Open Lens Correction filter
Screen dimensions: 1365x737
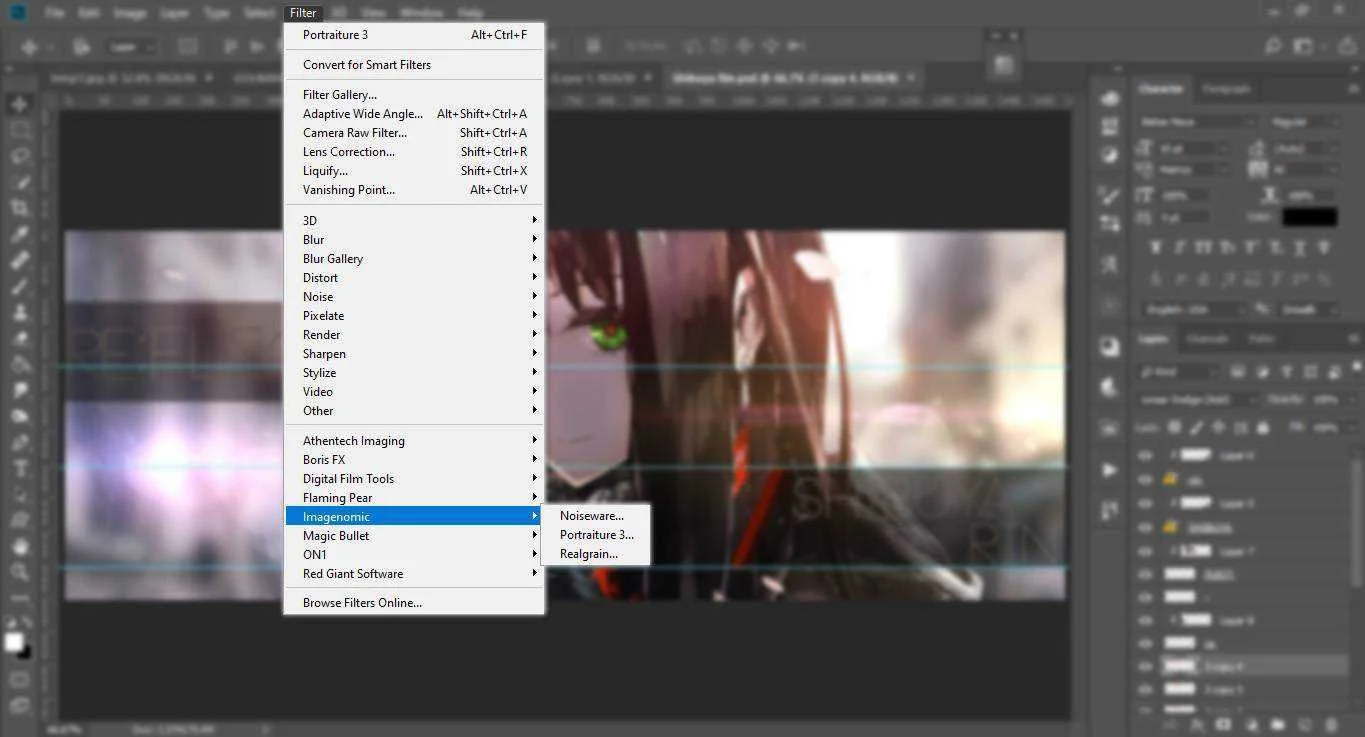pyautogui.click(x=414, y=152)
